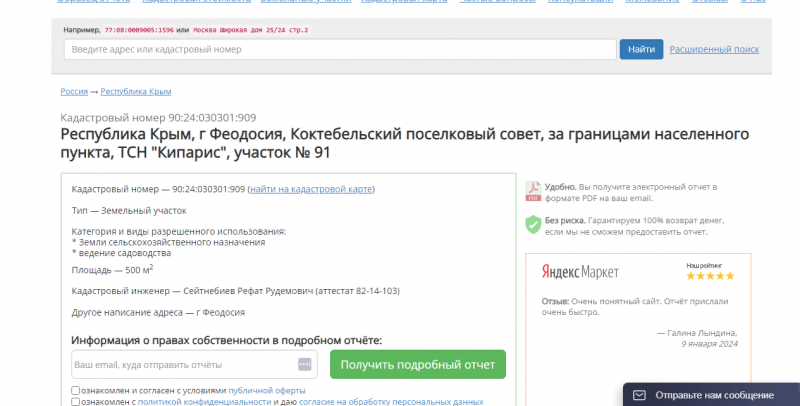Click the example address Москва Широкая дом 25/24 стр.2
The width and height of the screenshot is (800, 406).
click(x=251, y=30)
